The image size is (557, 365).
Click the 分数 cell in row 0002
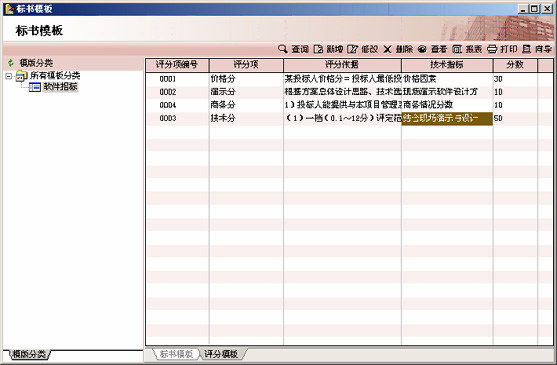[515, 92]
